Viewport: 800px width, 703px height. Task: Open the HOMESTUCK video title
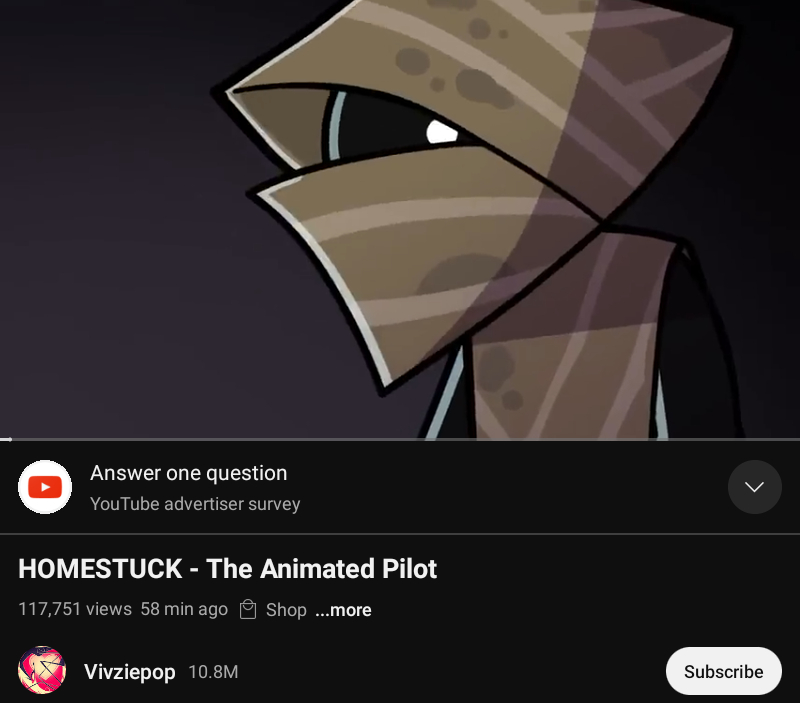[x=228, y=568]
